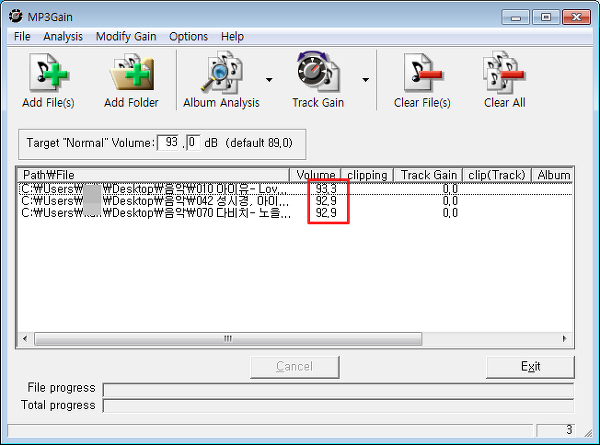Open the File menu
Image resolution: width=600 pixels, height=445 pixels.
click(x=22, y=36)
